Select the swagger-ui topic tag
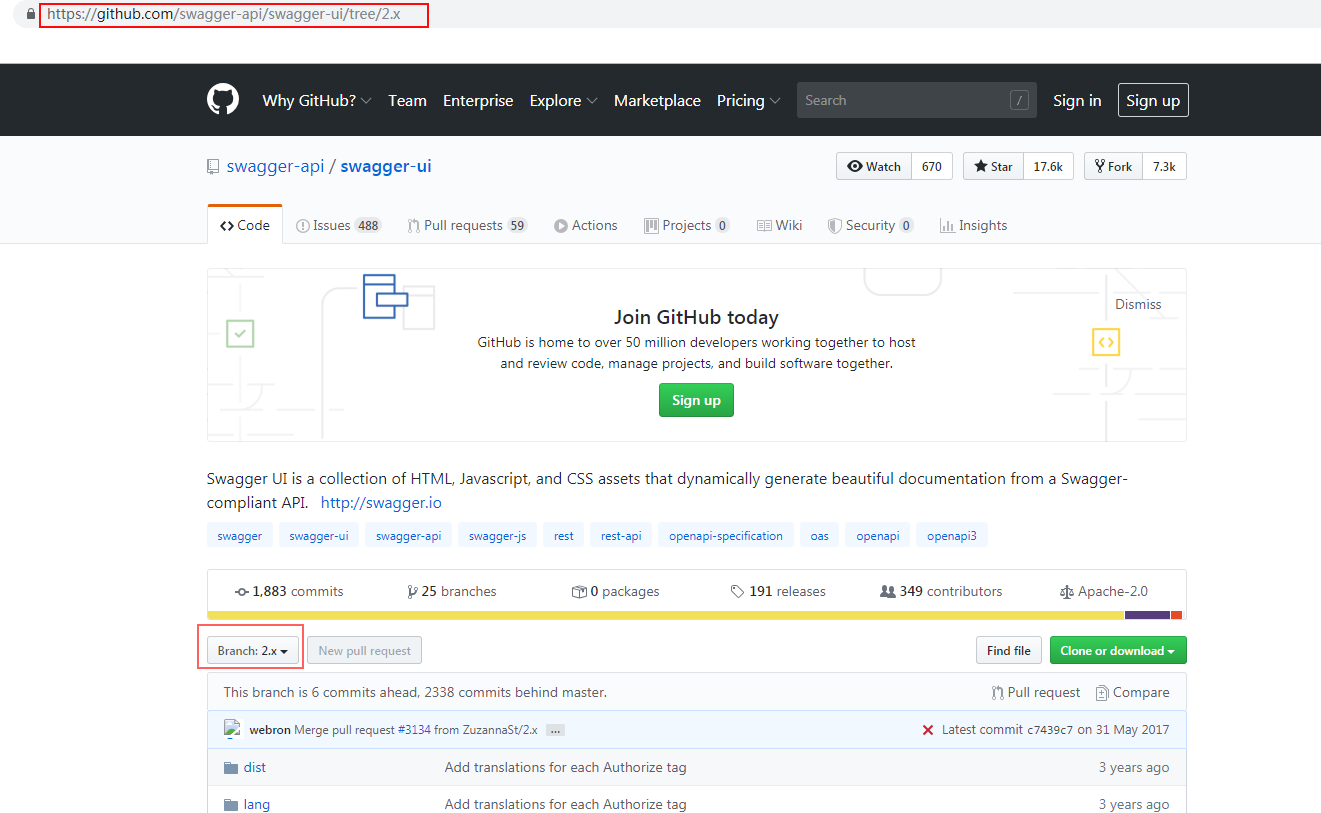Image resolution: width=1321 pixels, height=813 pixels. click(319, 535)
